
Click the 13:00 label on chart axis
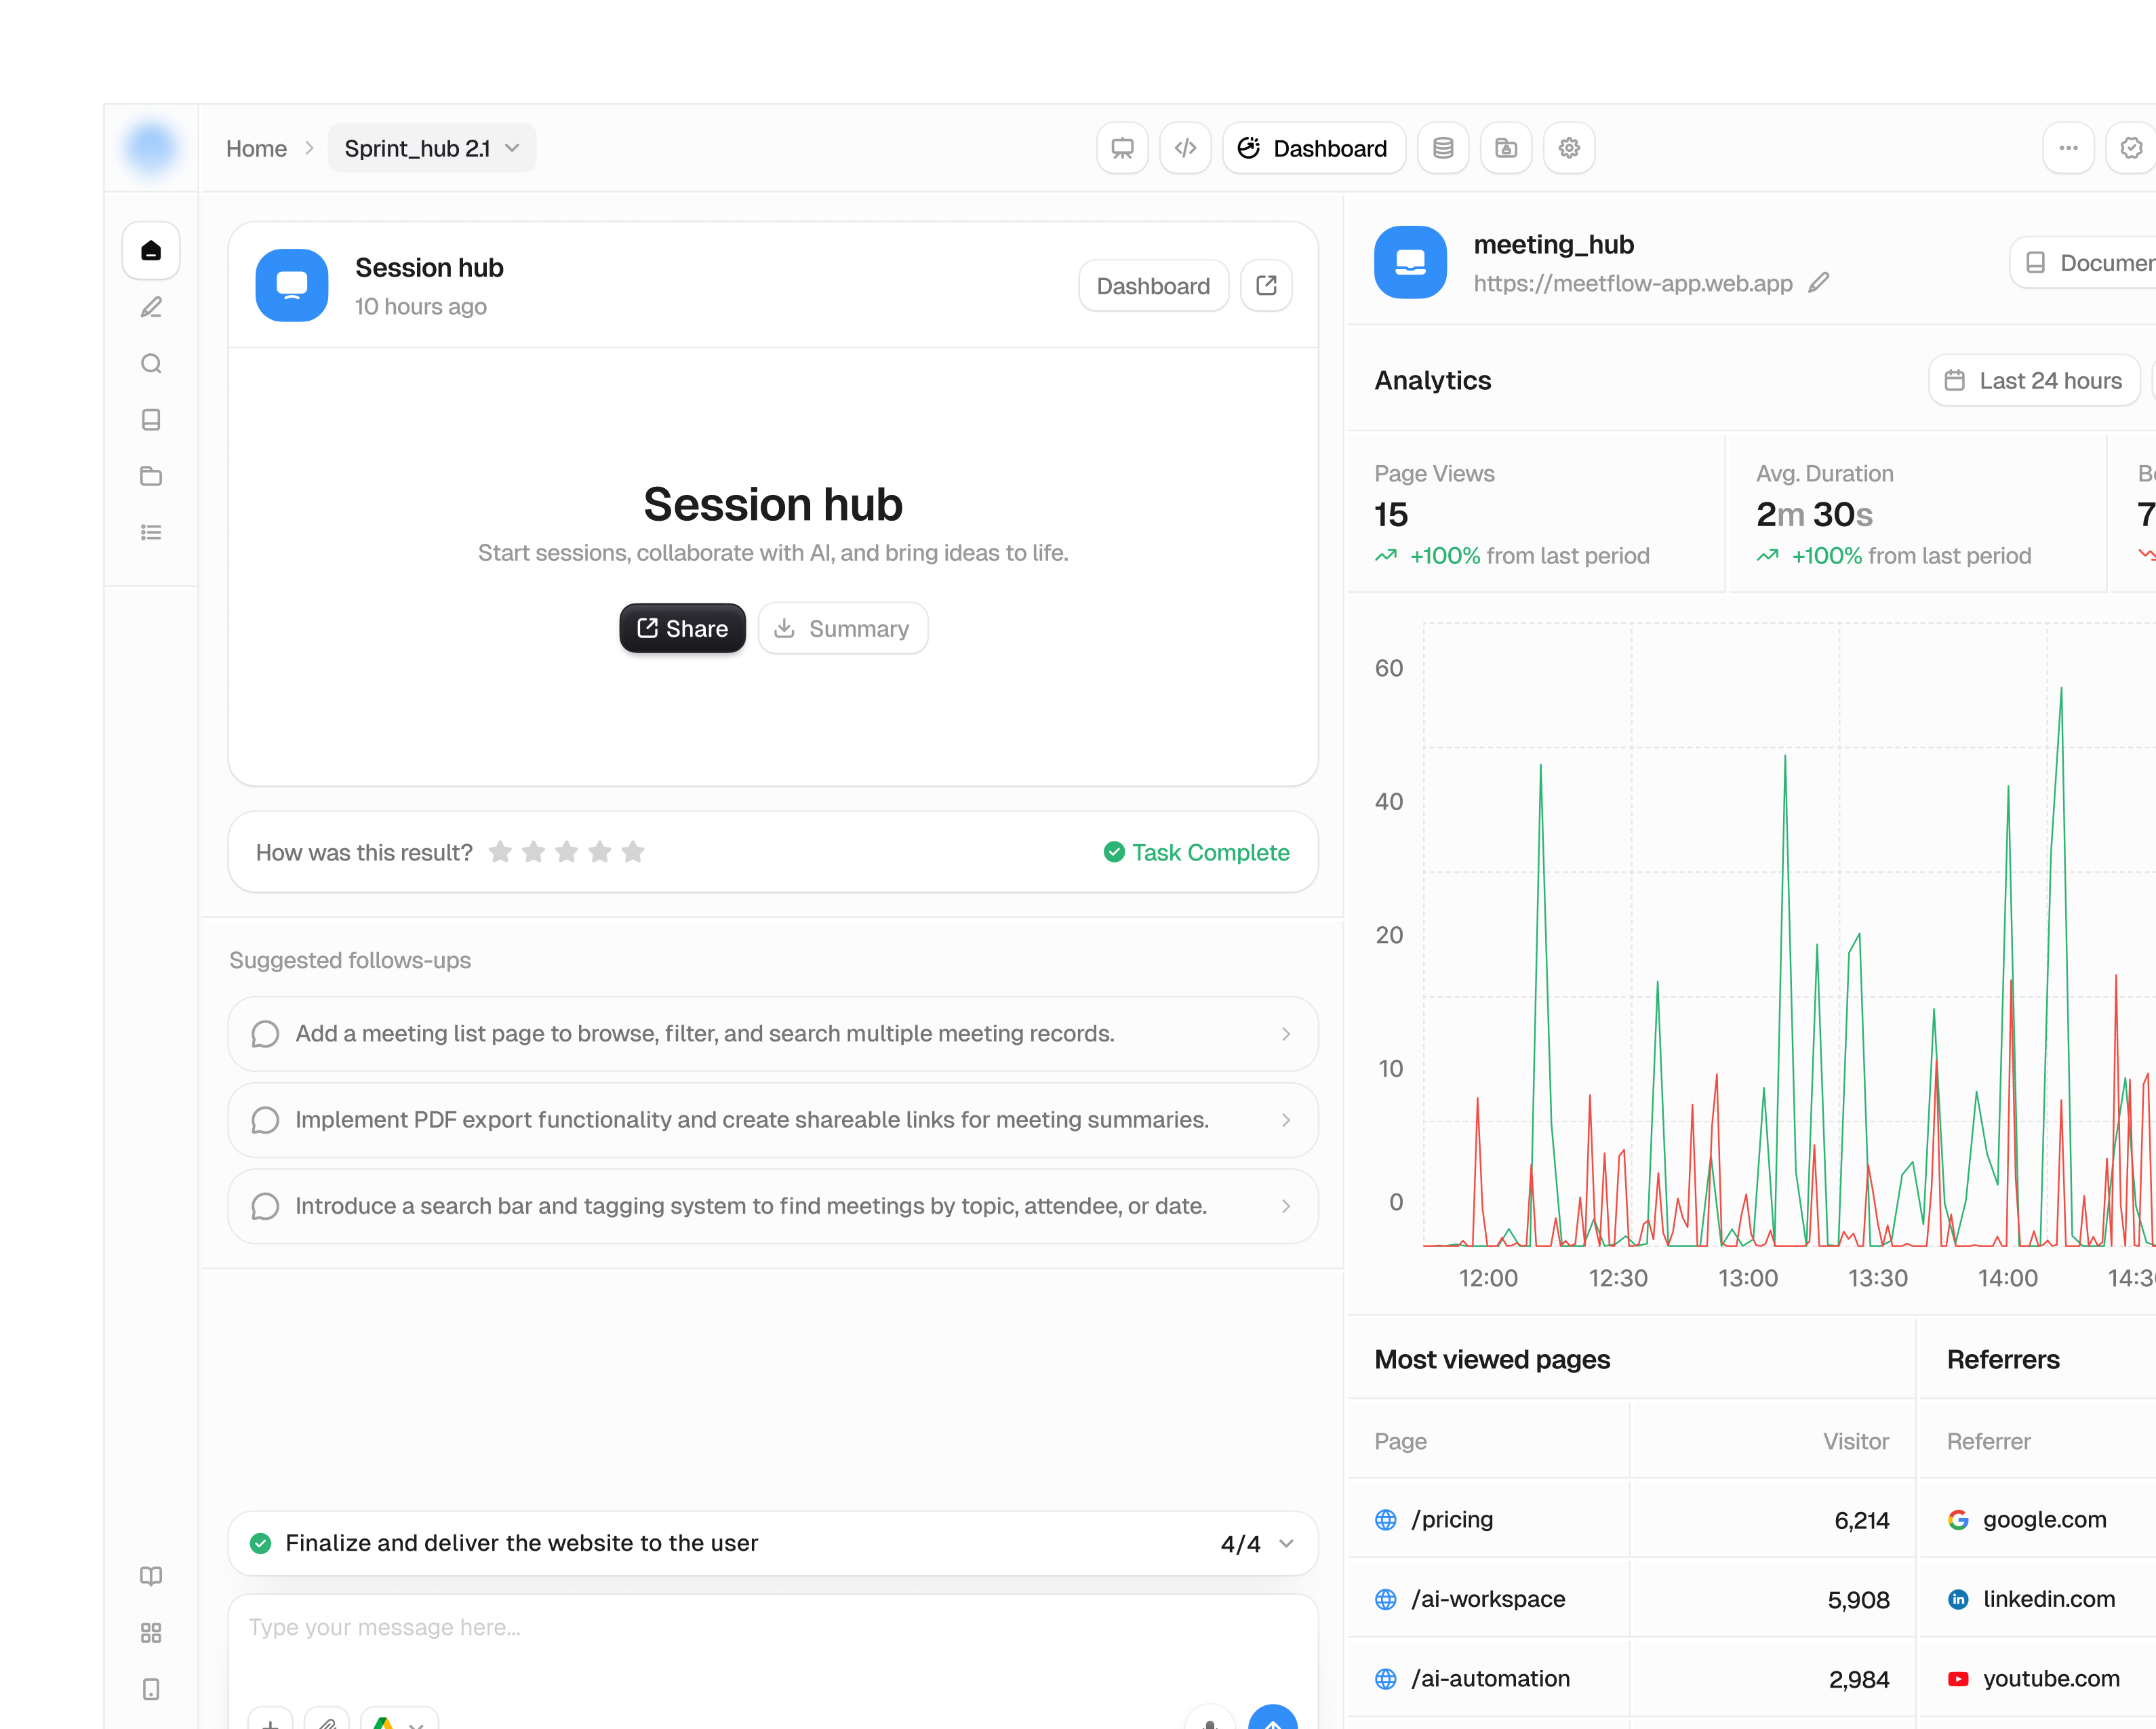pyautogui.click(x=1748, y=1278)
